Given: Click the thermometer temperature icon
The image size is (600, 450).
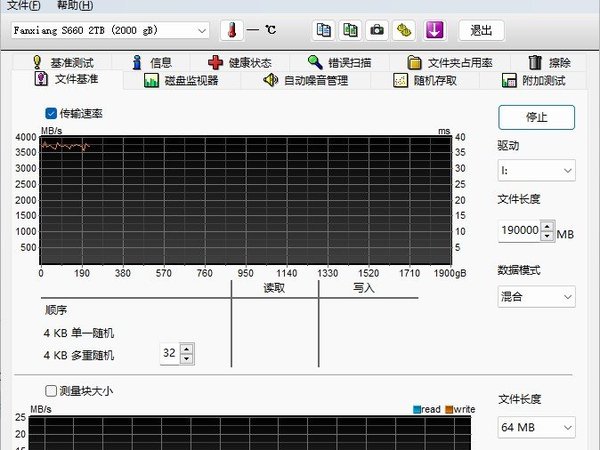Looking at the screenshot, I should tap(232, 30).
